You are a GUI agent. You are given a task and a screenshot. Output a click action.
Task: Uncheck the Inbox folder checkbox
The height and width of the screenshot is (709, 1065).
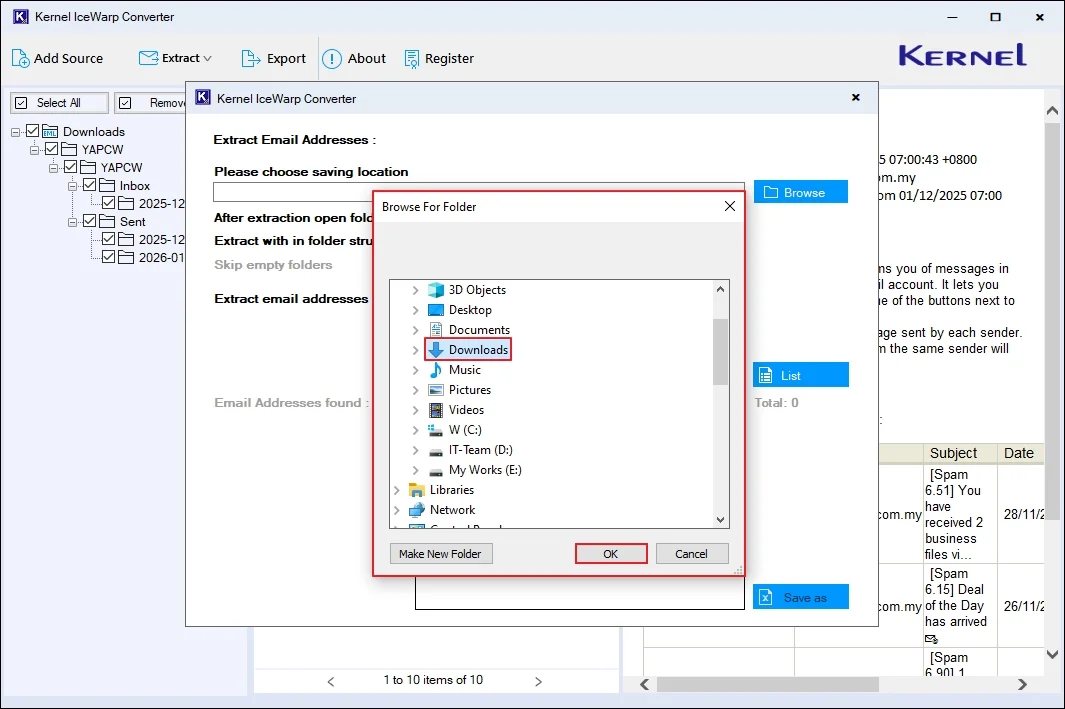(x=90, y=186)
